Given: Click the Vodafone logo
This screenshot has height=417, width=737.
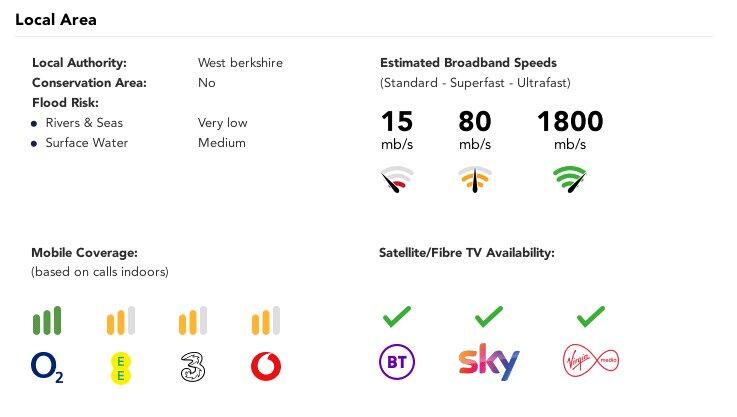Looking at the screenshot, I should (x=265, y=367).
